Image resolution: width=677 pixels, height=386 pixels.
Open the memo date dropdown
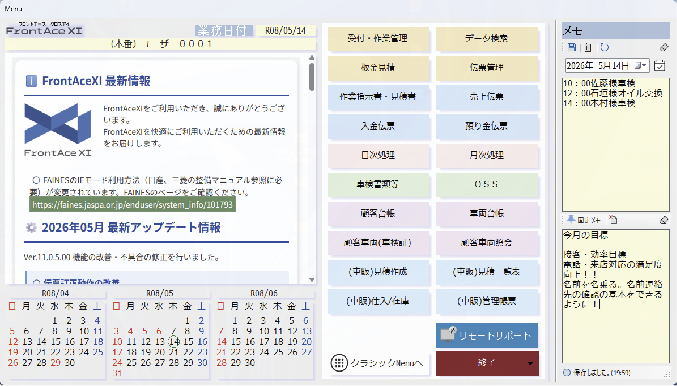[x=642, y=65]
